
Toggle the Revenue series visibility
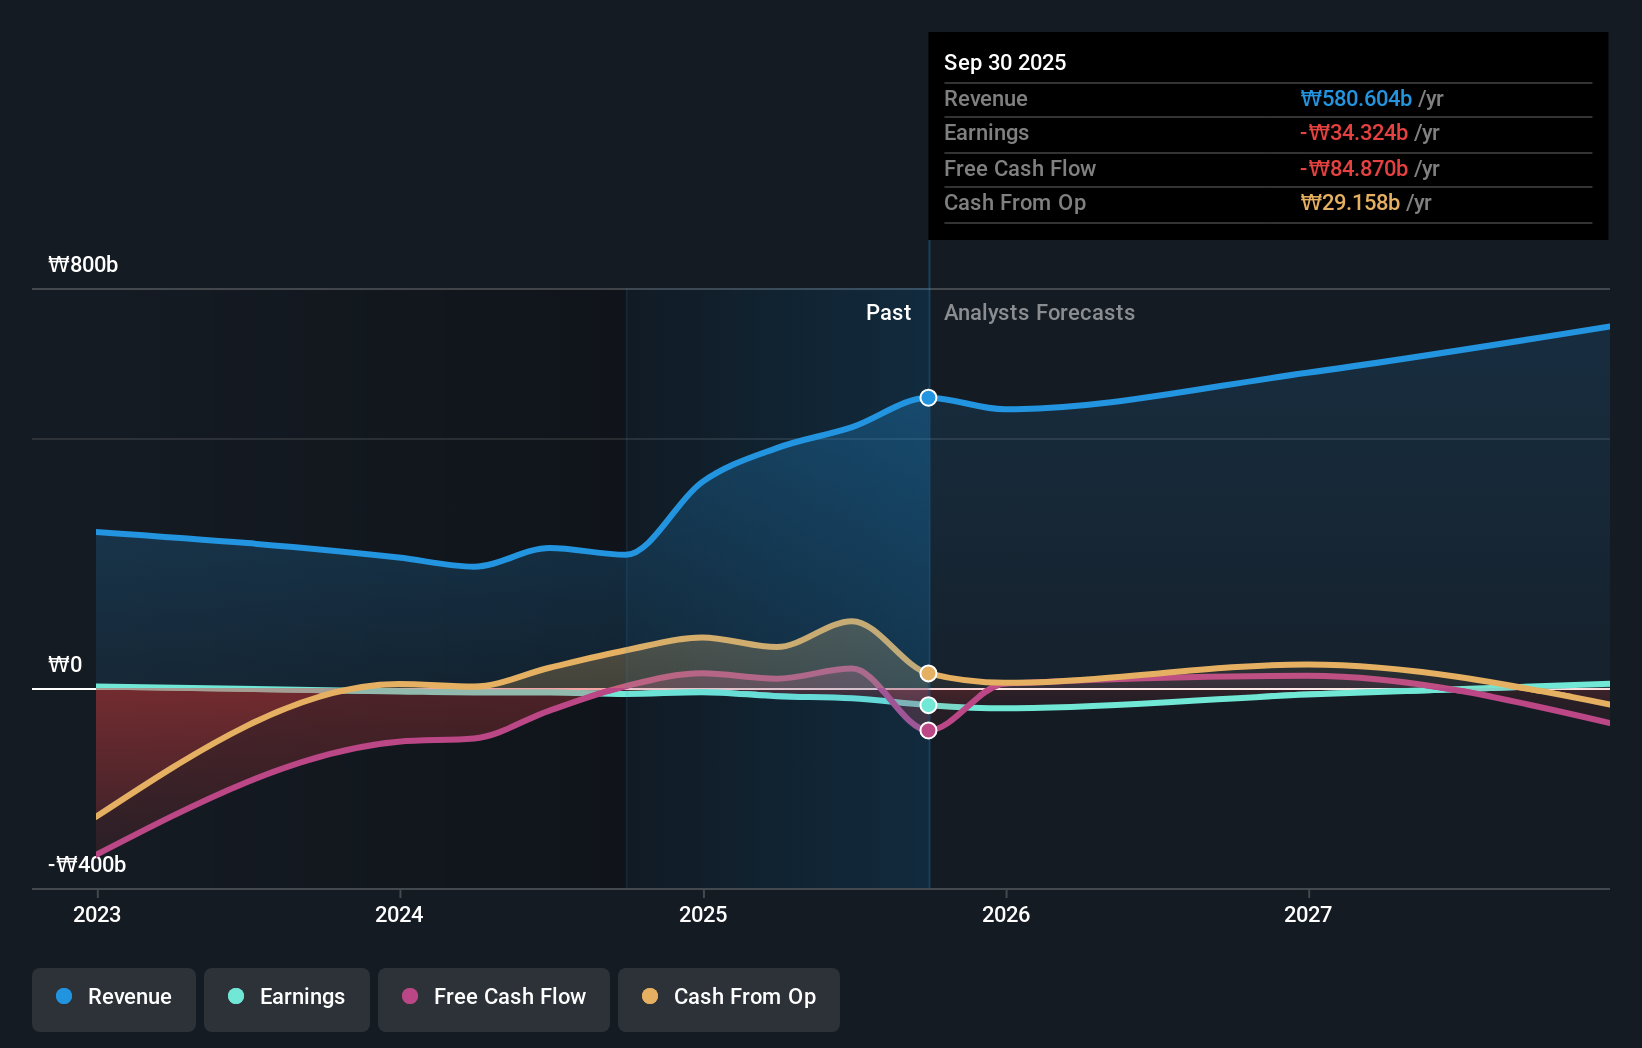click(x=113, y=997)
